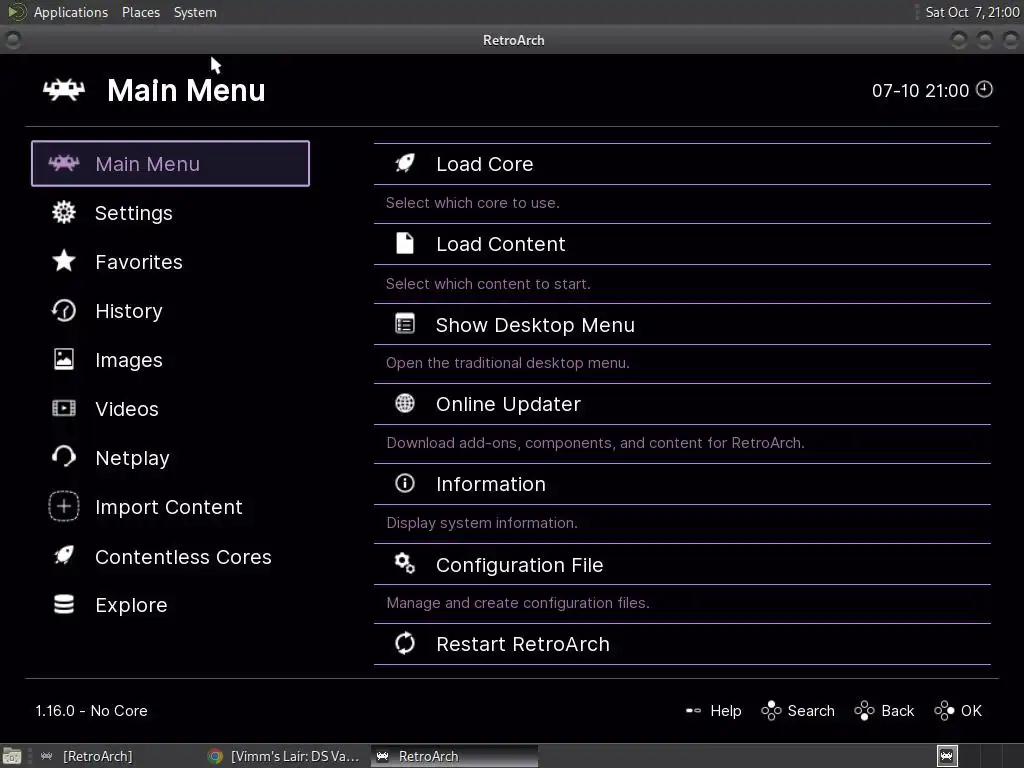Open the Places menu in top panel
The height and width of the screenshot is (768, 1024).
pyautogui.click(x=140, y=12)
